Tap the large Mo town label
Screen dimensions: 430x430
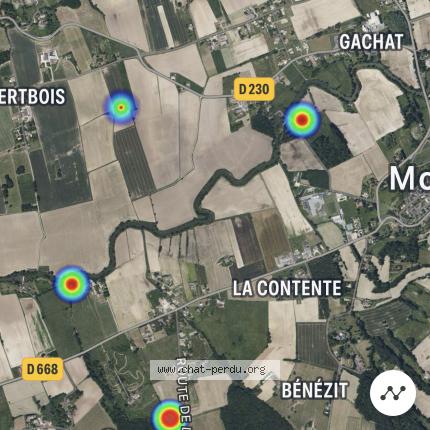410,179
